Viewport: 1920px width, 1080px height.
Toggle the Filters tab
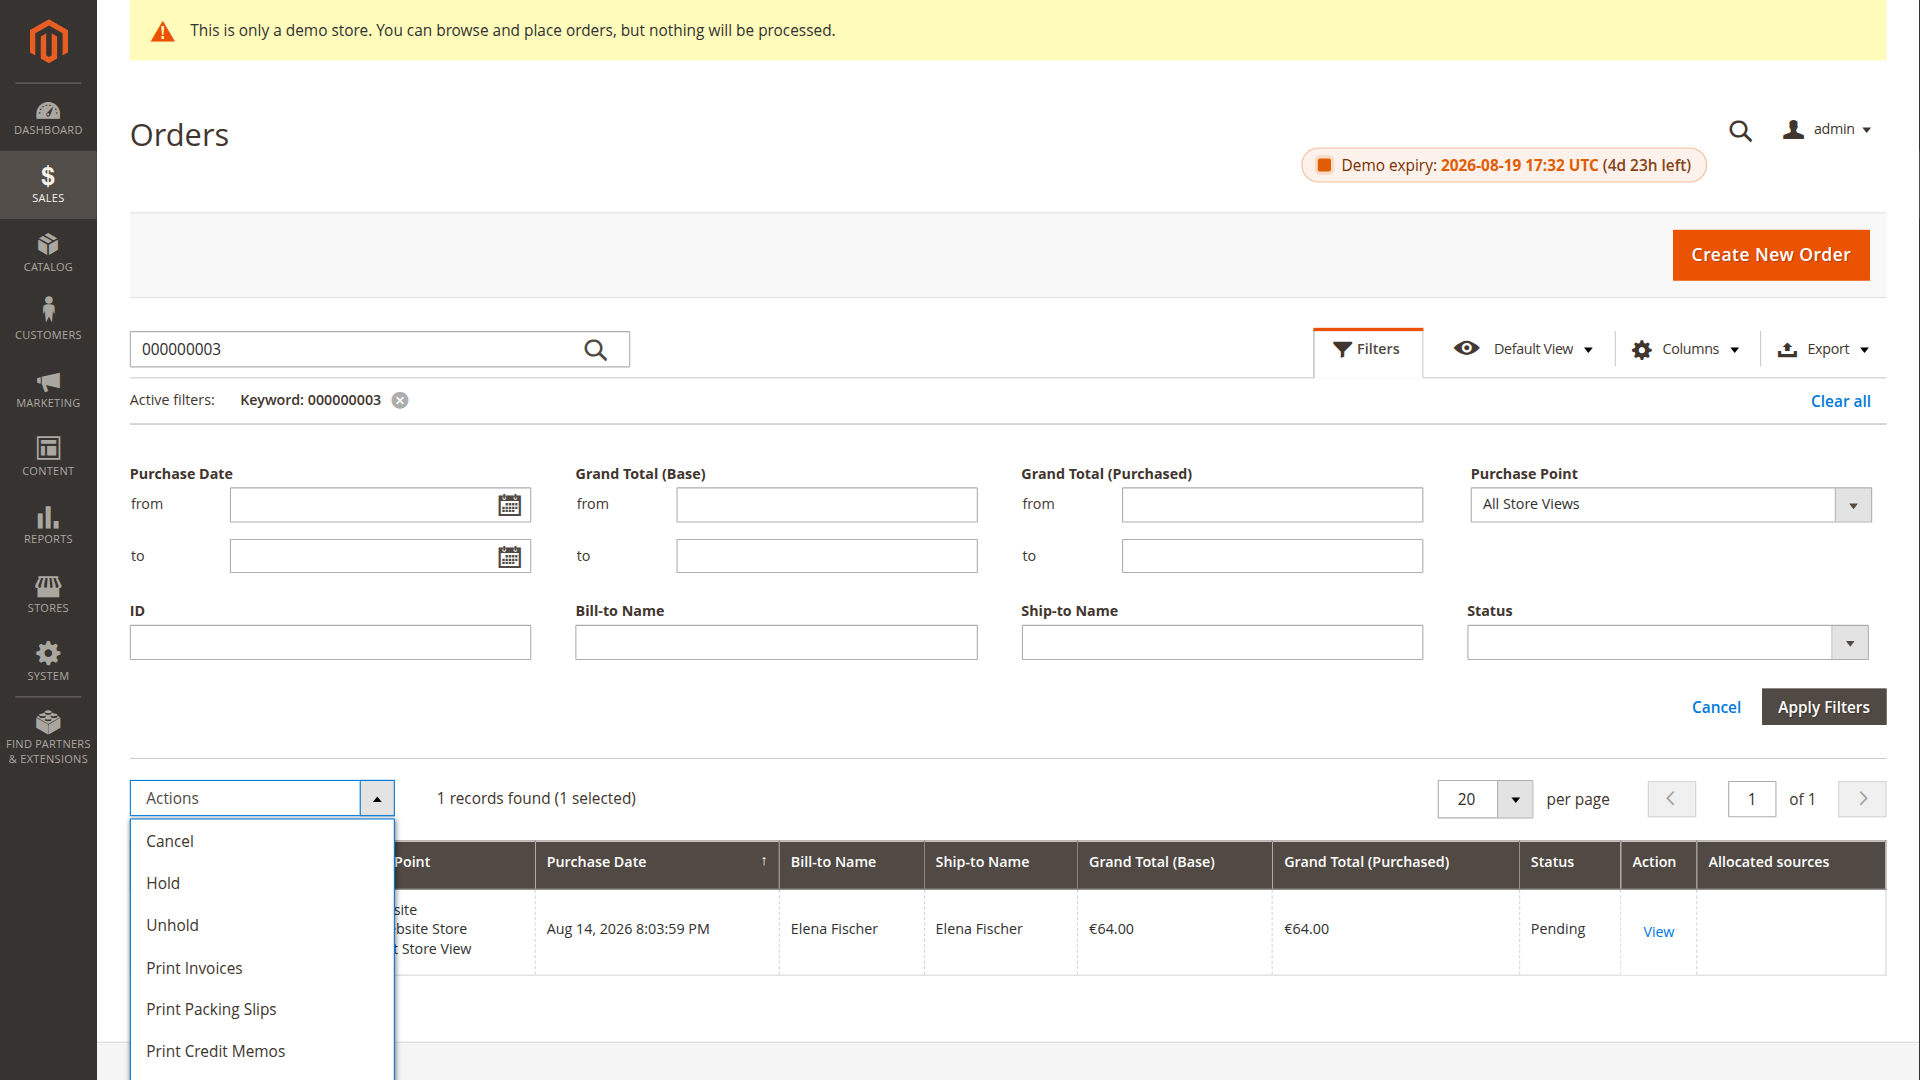1367,349
